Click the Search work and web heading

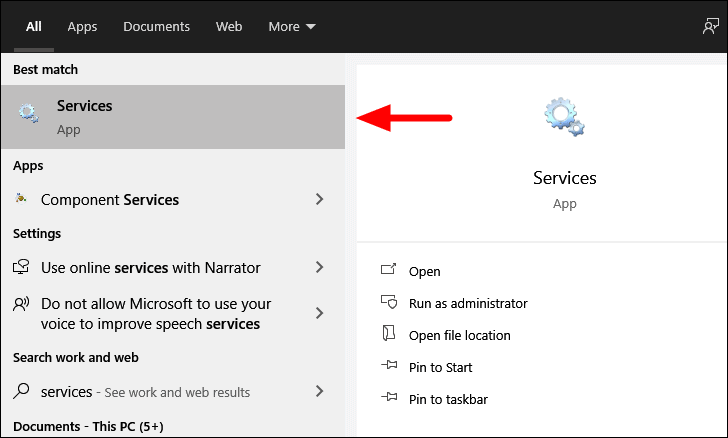click(76, 358)
